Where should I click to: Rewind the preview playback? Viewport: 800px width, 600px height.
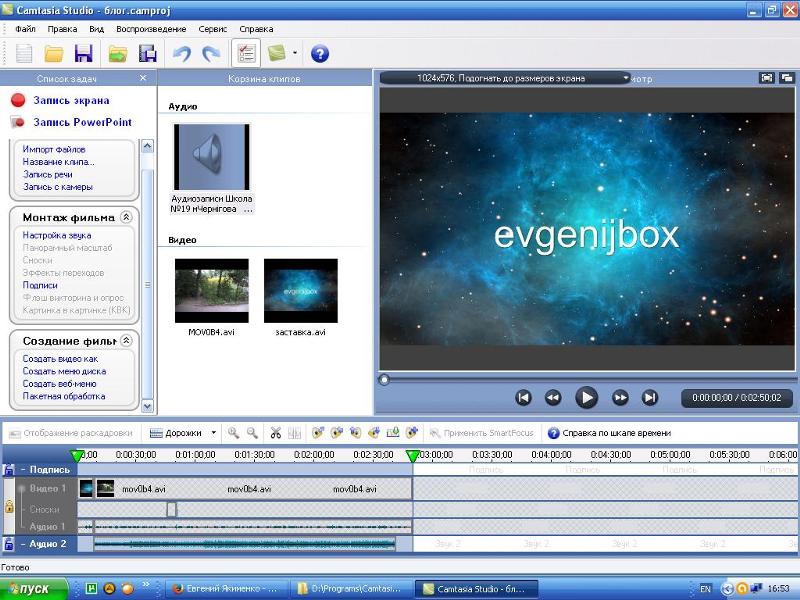[x=553, y=397]
